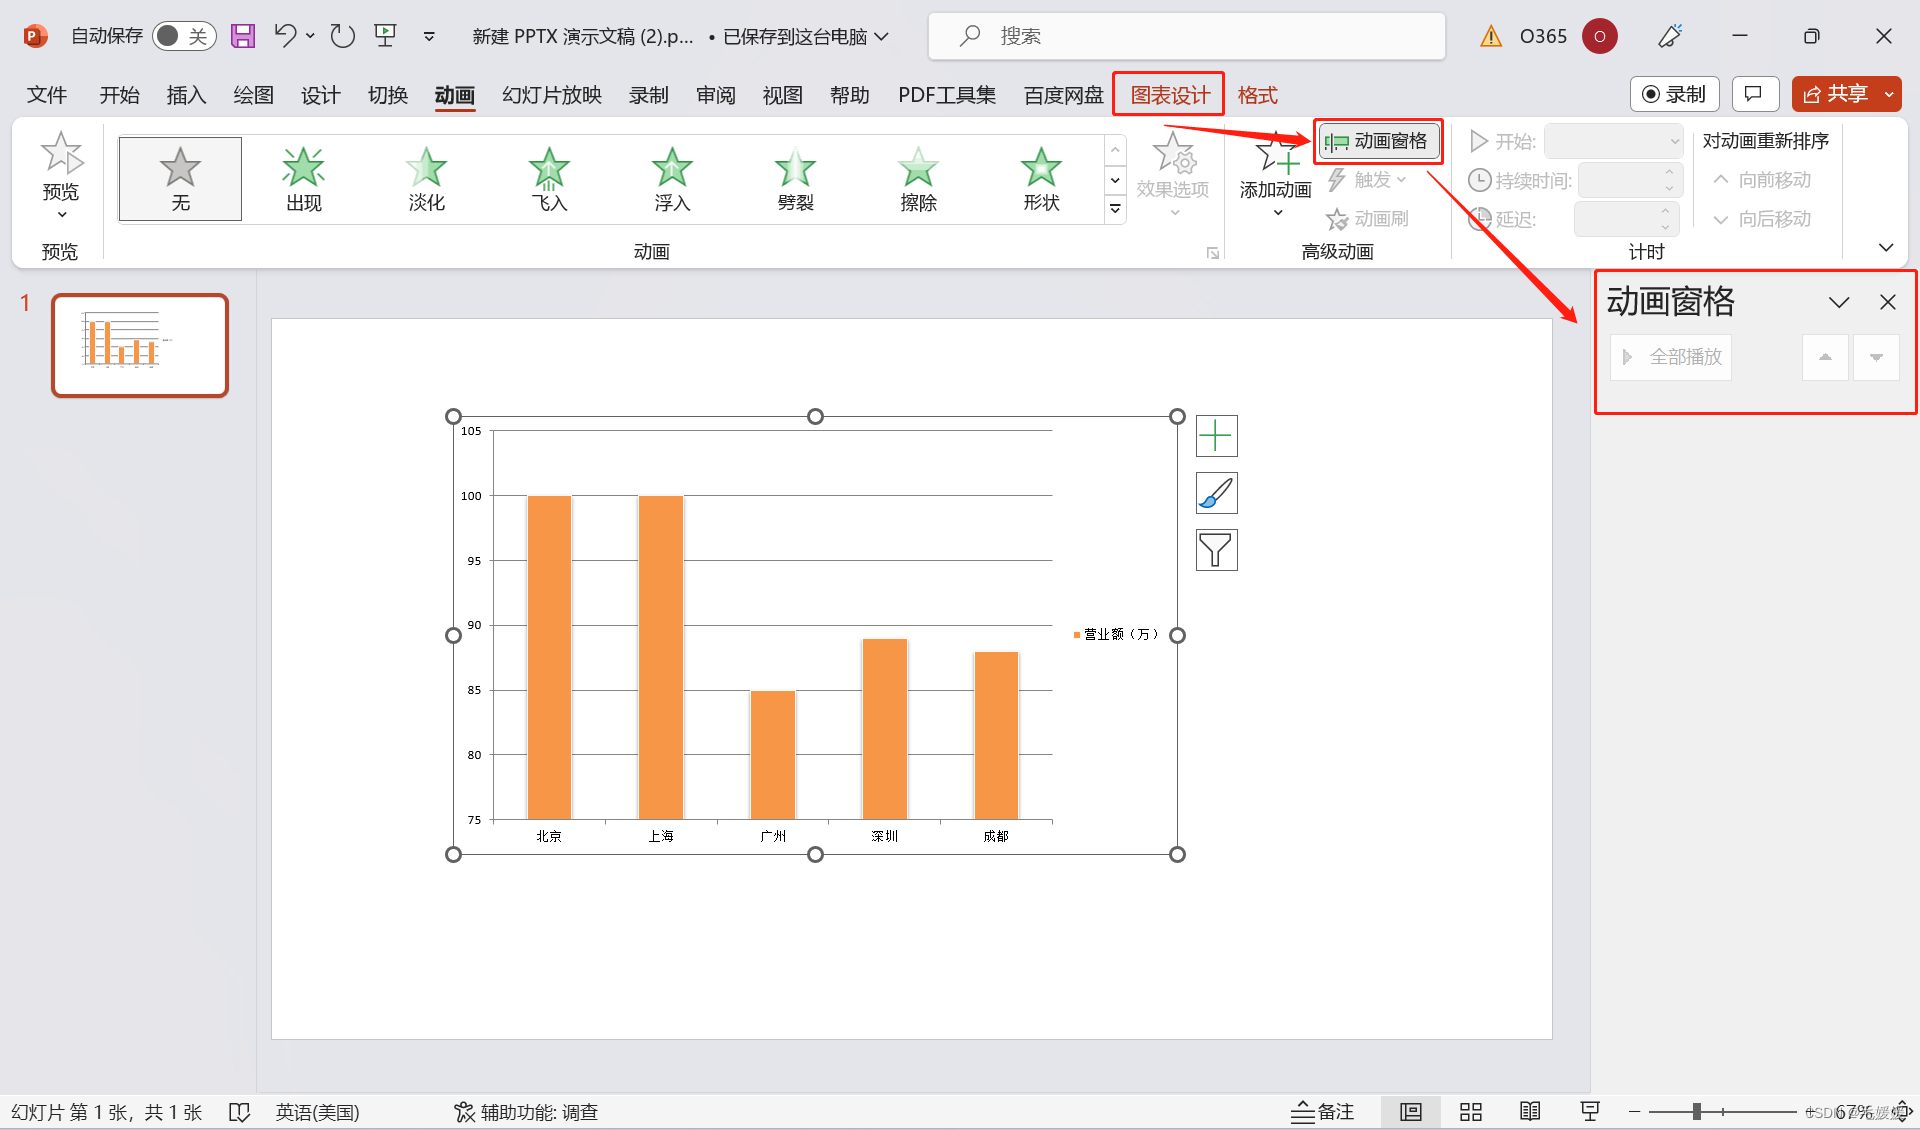Expand the animation gallery more arrow

(1115, 208)
